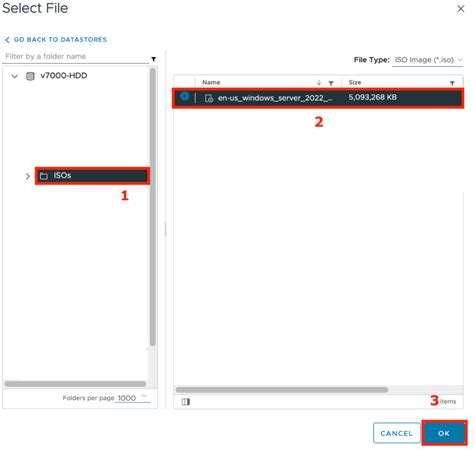474x452 pixels.
Task: Click the folder name filter funnel icon
Action: coord(153,59)
